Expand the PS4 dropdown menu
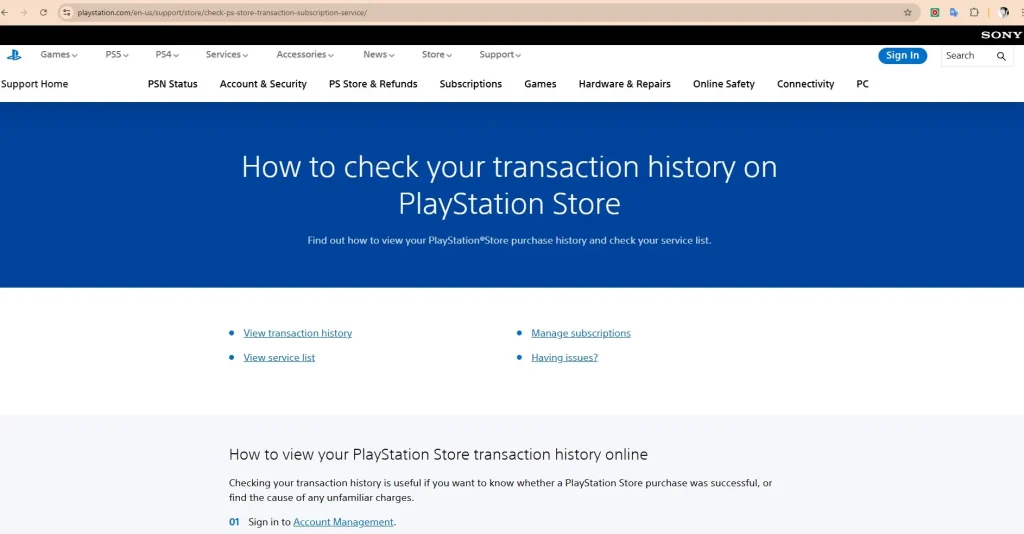 [x=167, y=55]
